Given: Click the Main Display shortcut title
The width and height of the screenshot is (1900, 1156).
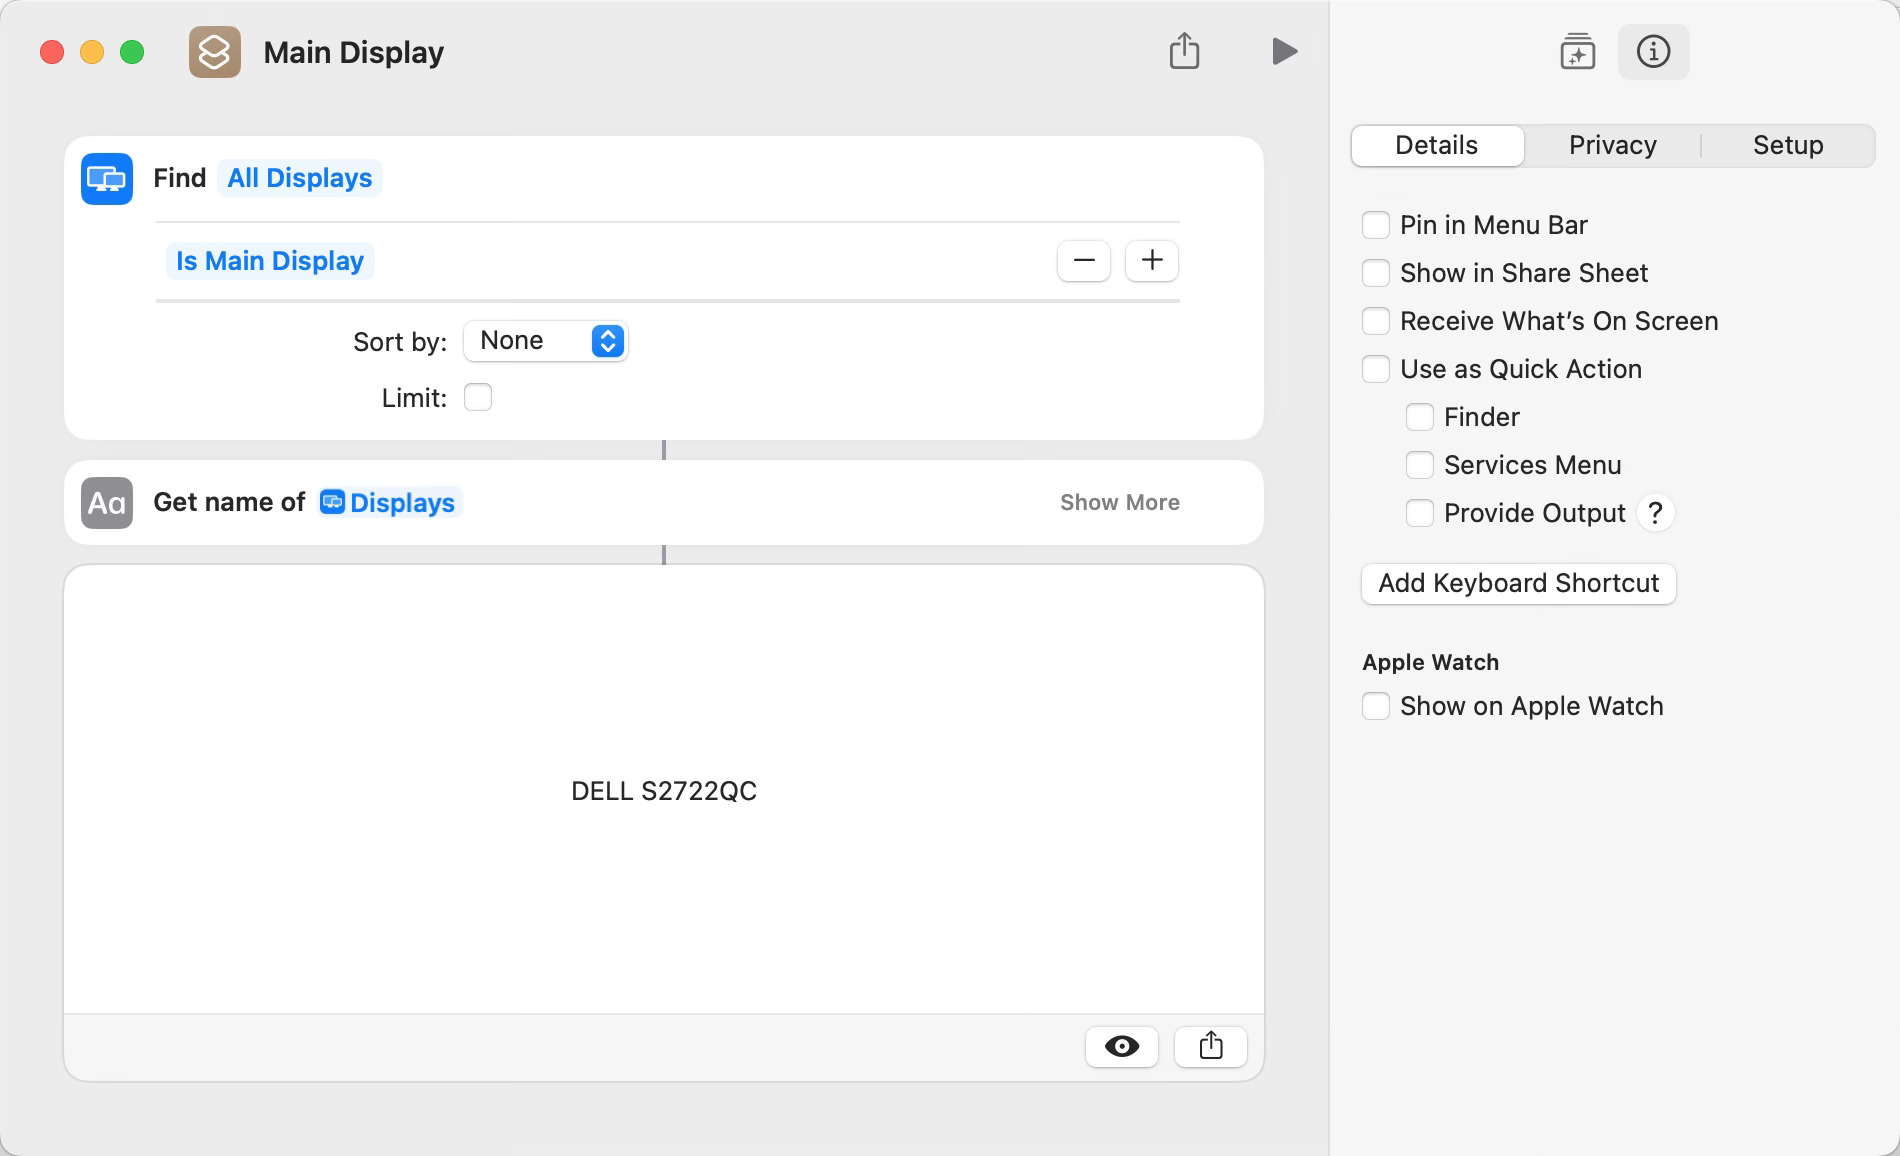Looking at the screenshot, I should click(354, 52).
